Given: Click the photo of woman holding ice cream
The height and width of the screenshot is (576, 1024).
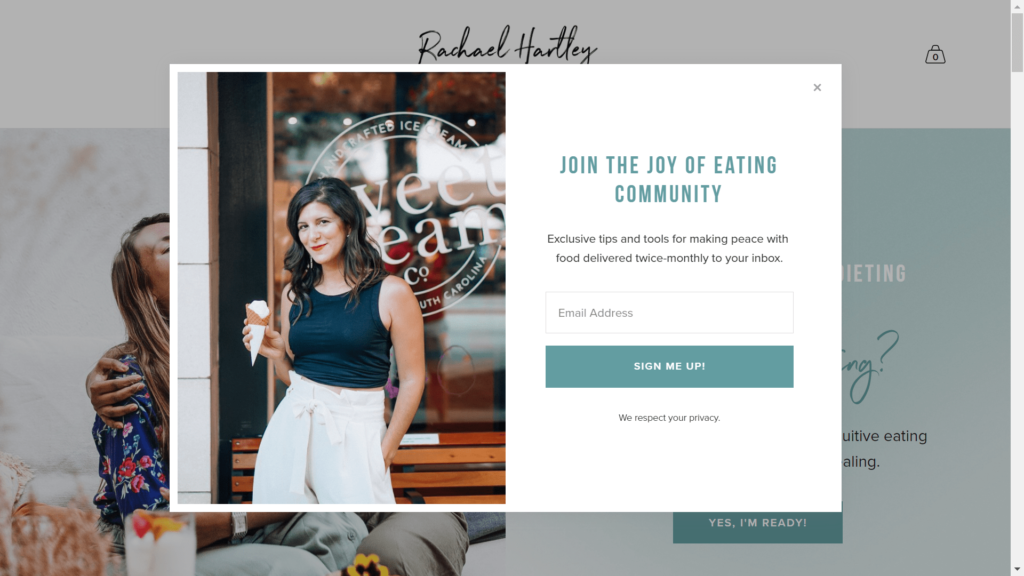Looking at the screenshot, I should (x=342, y=287).
